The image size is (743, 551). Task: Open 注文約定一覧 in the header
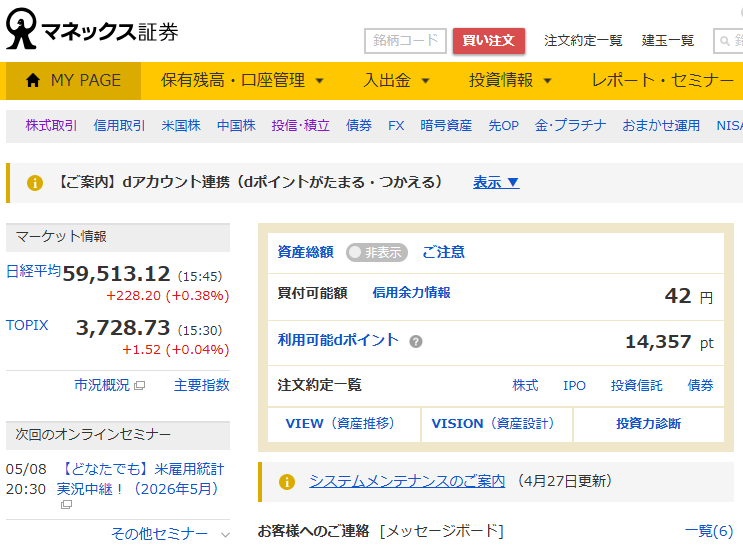tap(583, 41)
